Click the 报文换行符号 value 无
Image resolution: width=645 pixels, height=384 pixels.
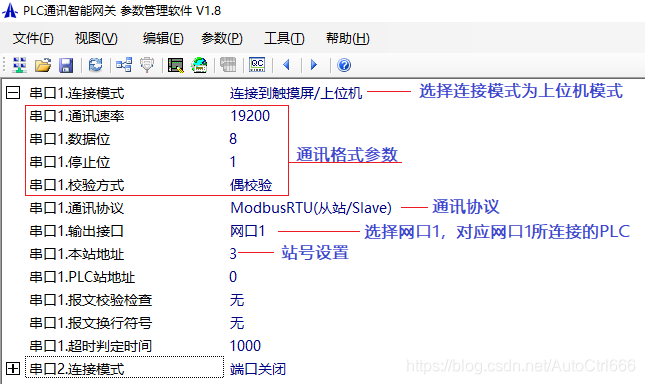237,323
